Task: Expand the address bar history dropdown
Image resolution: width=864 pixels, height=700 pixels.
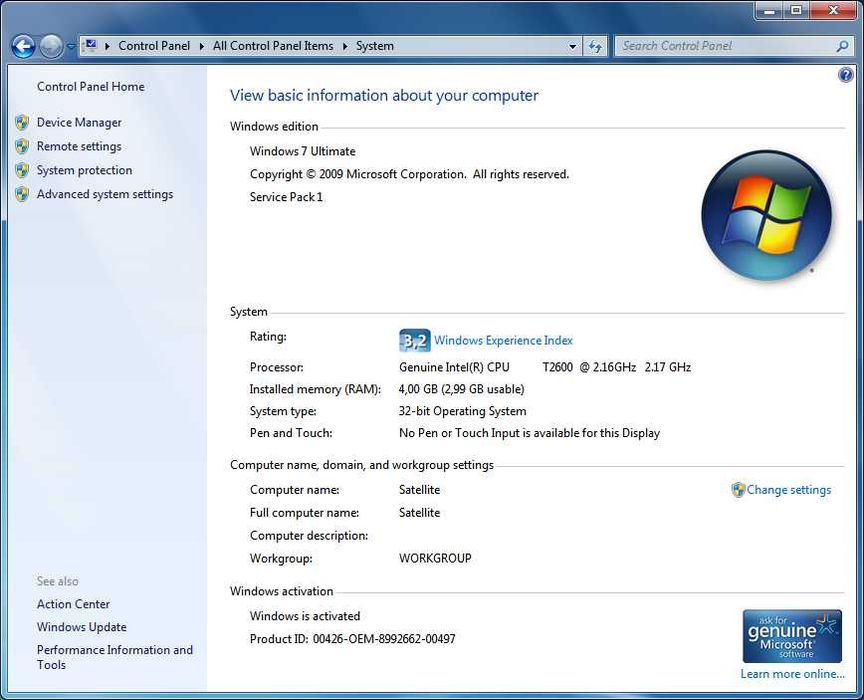Action: pyautogui.click(x=573, y=46)
